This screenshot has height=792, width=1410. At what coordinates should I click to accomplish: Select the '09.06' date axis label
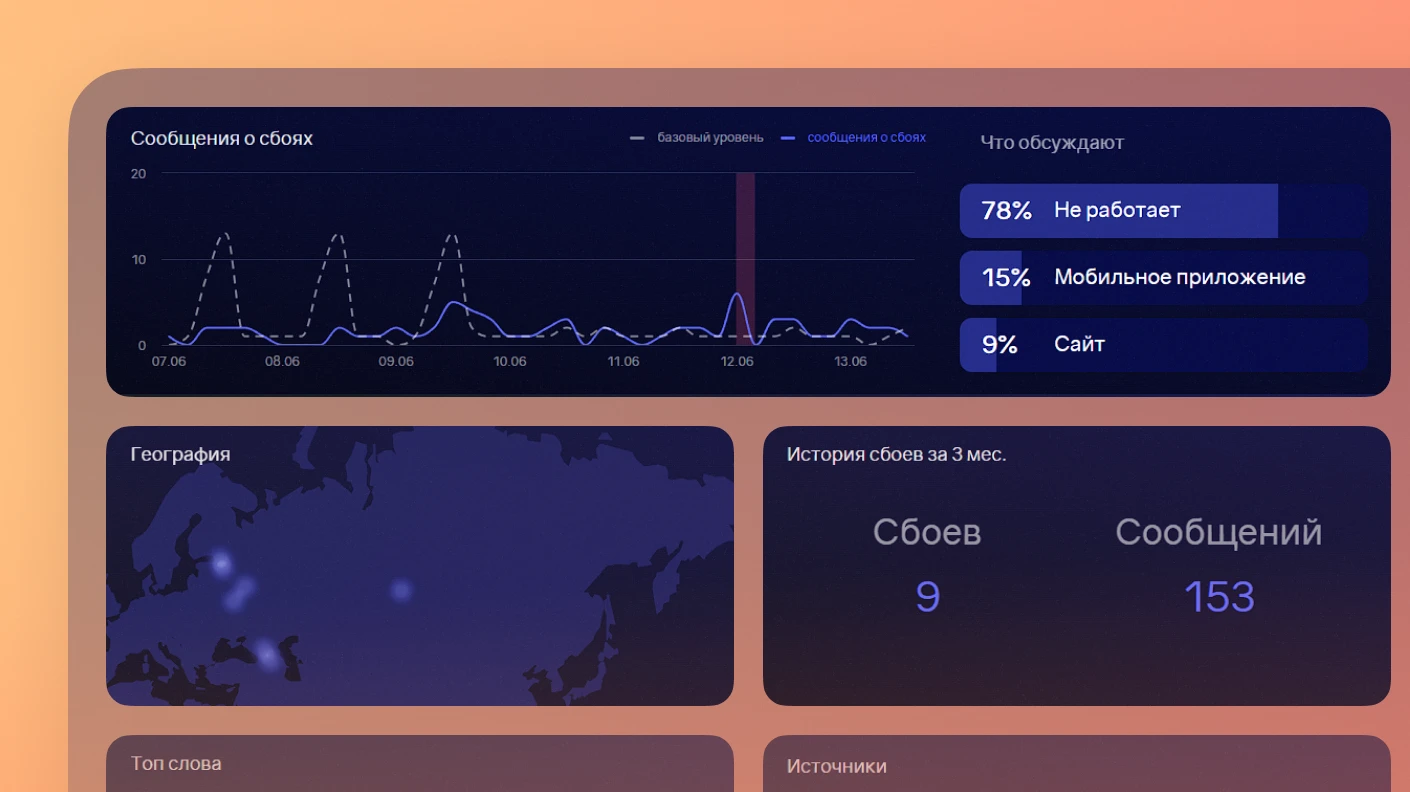pos(396,361)
